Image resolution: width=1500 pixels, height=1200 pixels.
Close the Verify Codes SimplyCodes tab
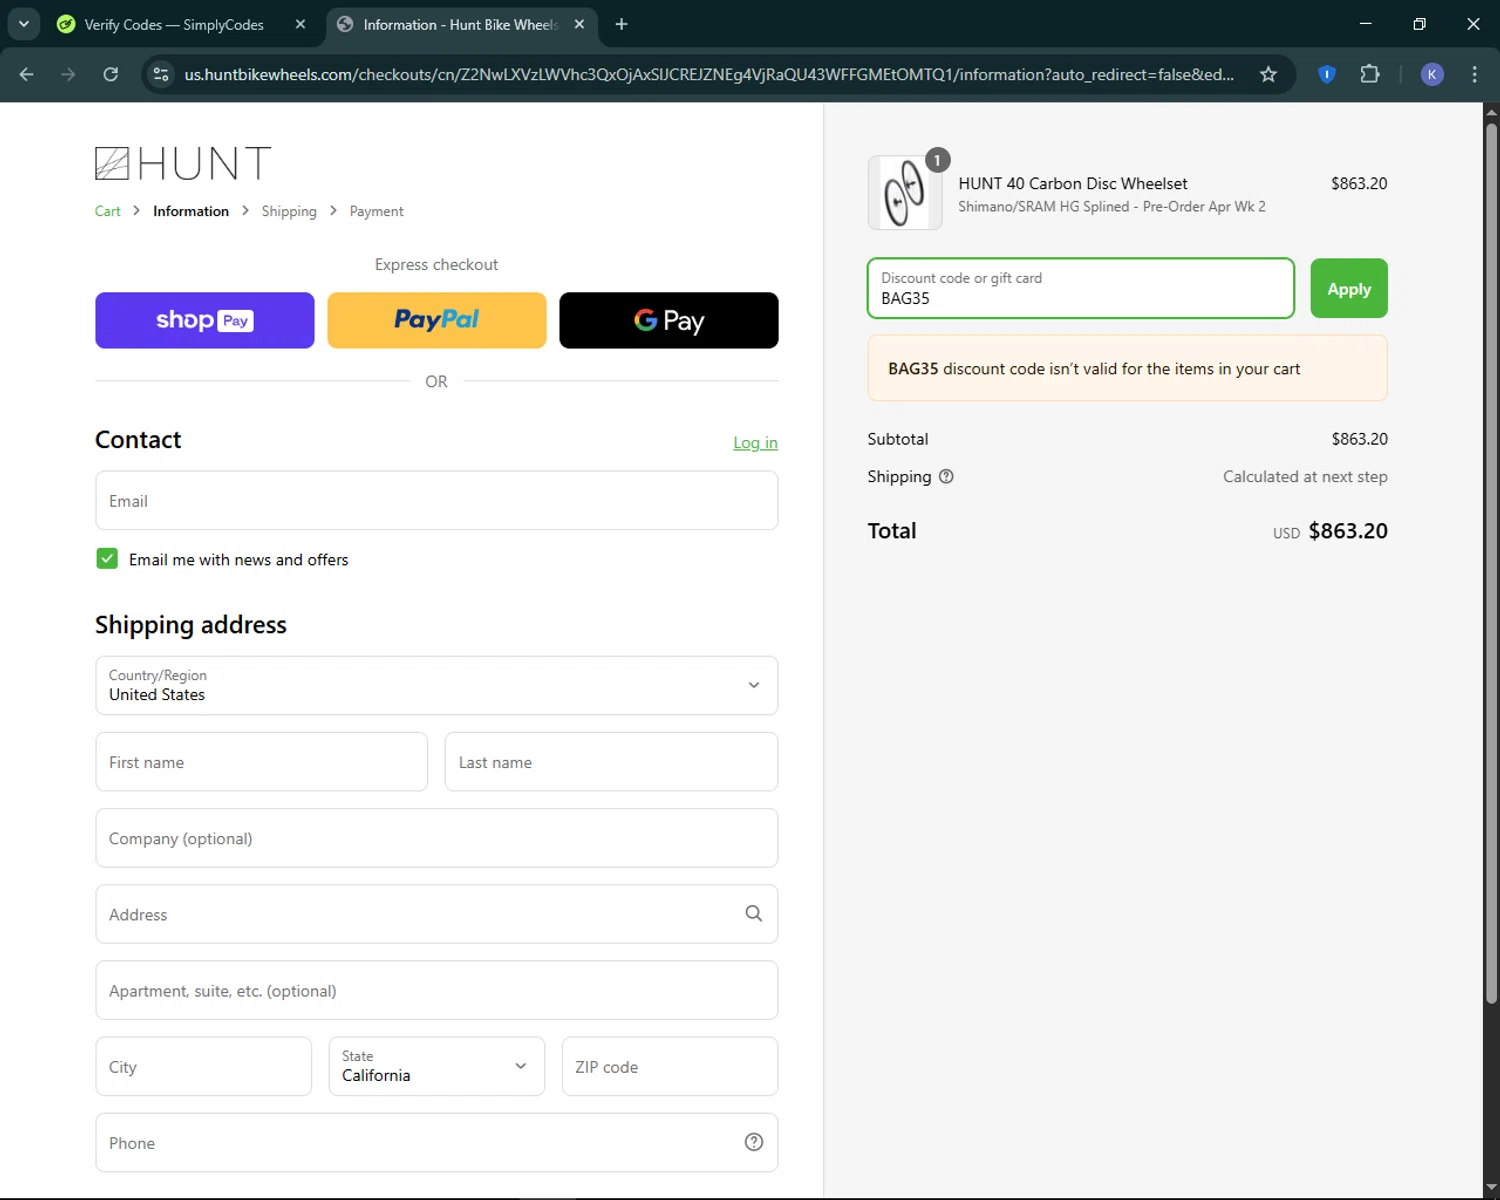pos(300,24)
